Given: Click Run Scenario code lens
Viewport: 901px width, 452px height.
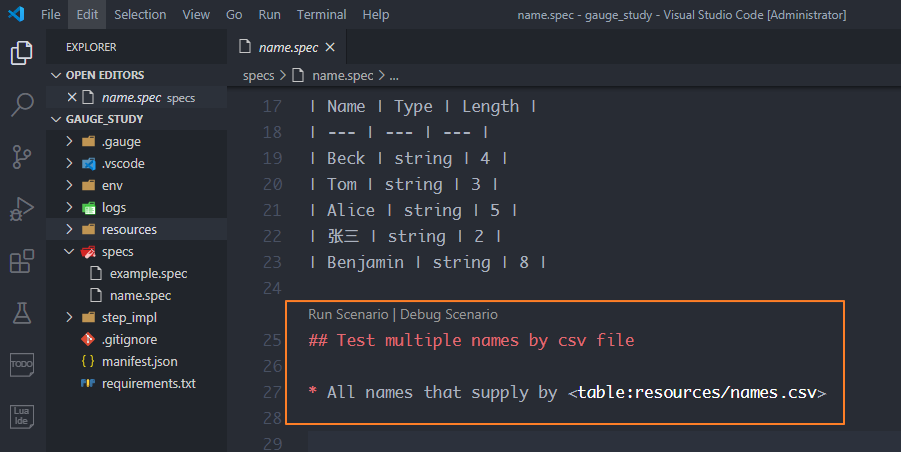Looking at the screenshot, I should pyautogui.click(x=348, y=314).
